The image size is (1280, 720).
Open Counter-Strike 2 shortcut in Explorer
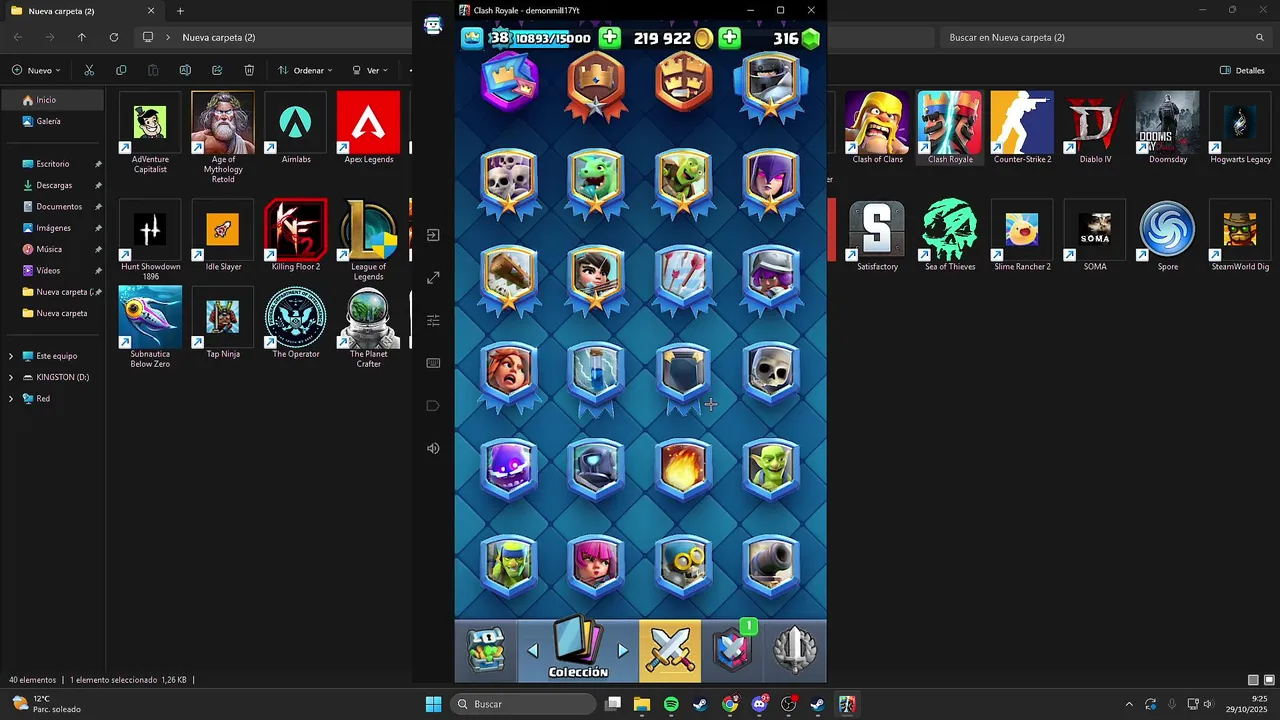coord(1022,128)
